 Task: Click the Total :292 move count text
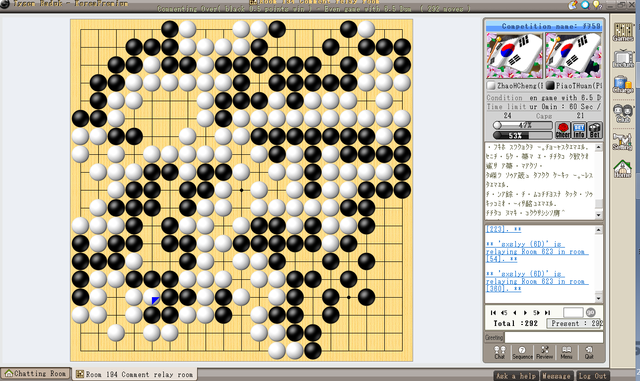(515, 323)
